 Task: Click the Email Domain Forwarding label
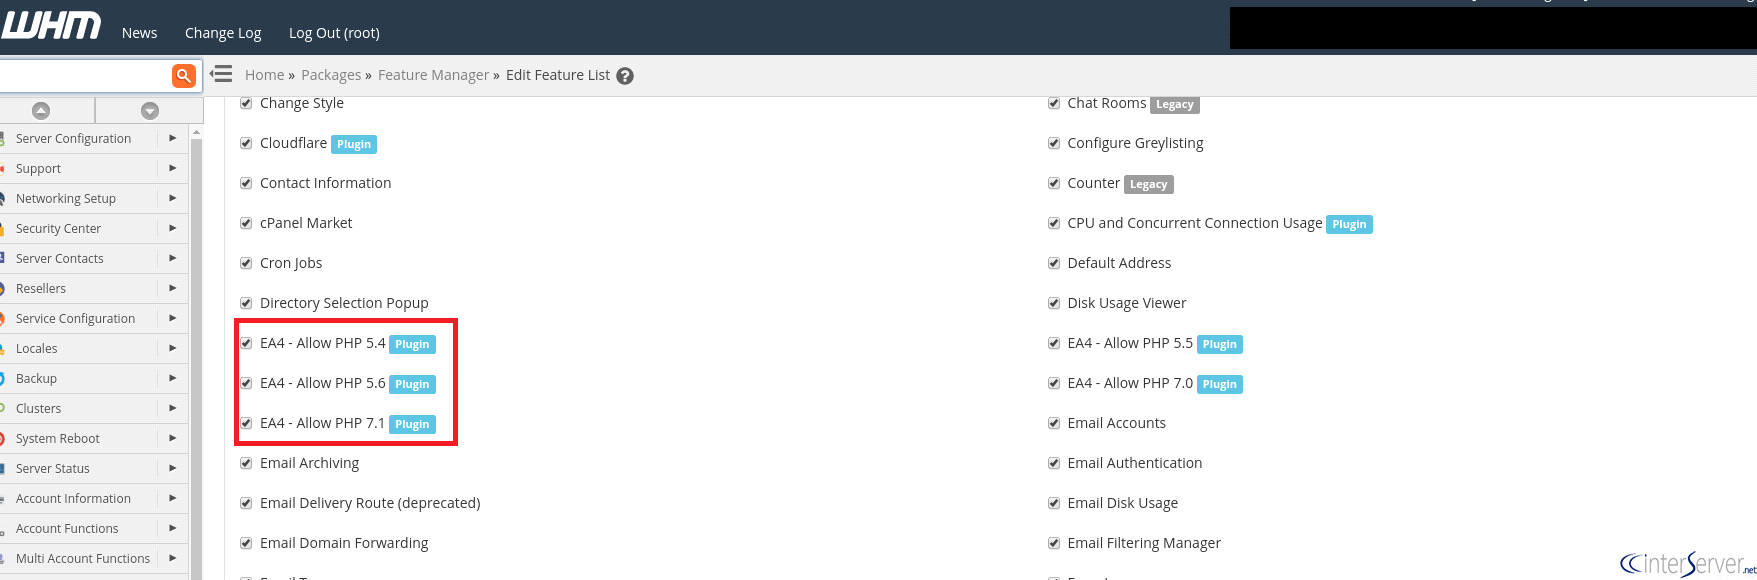pyautogui.click(x=344, y=543)
